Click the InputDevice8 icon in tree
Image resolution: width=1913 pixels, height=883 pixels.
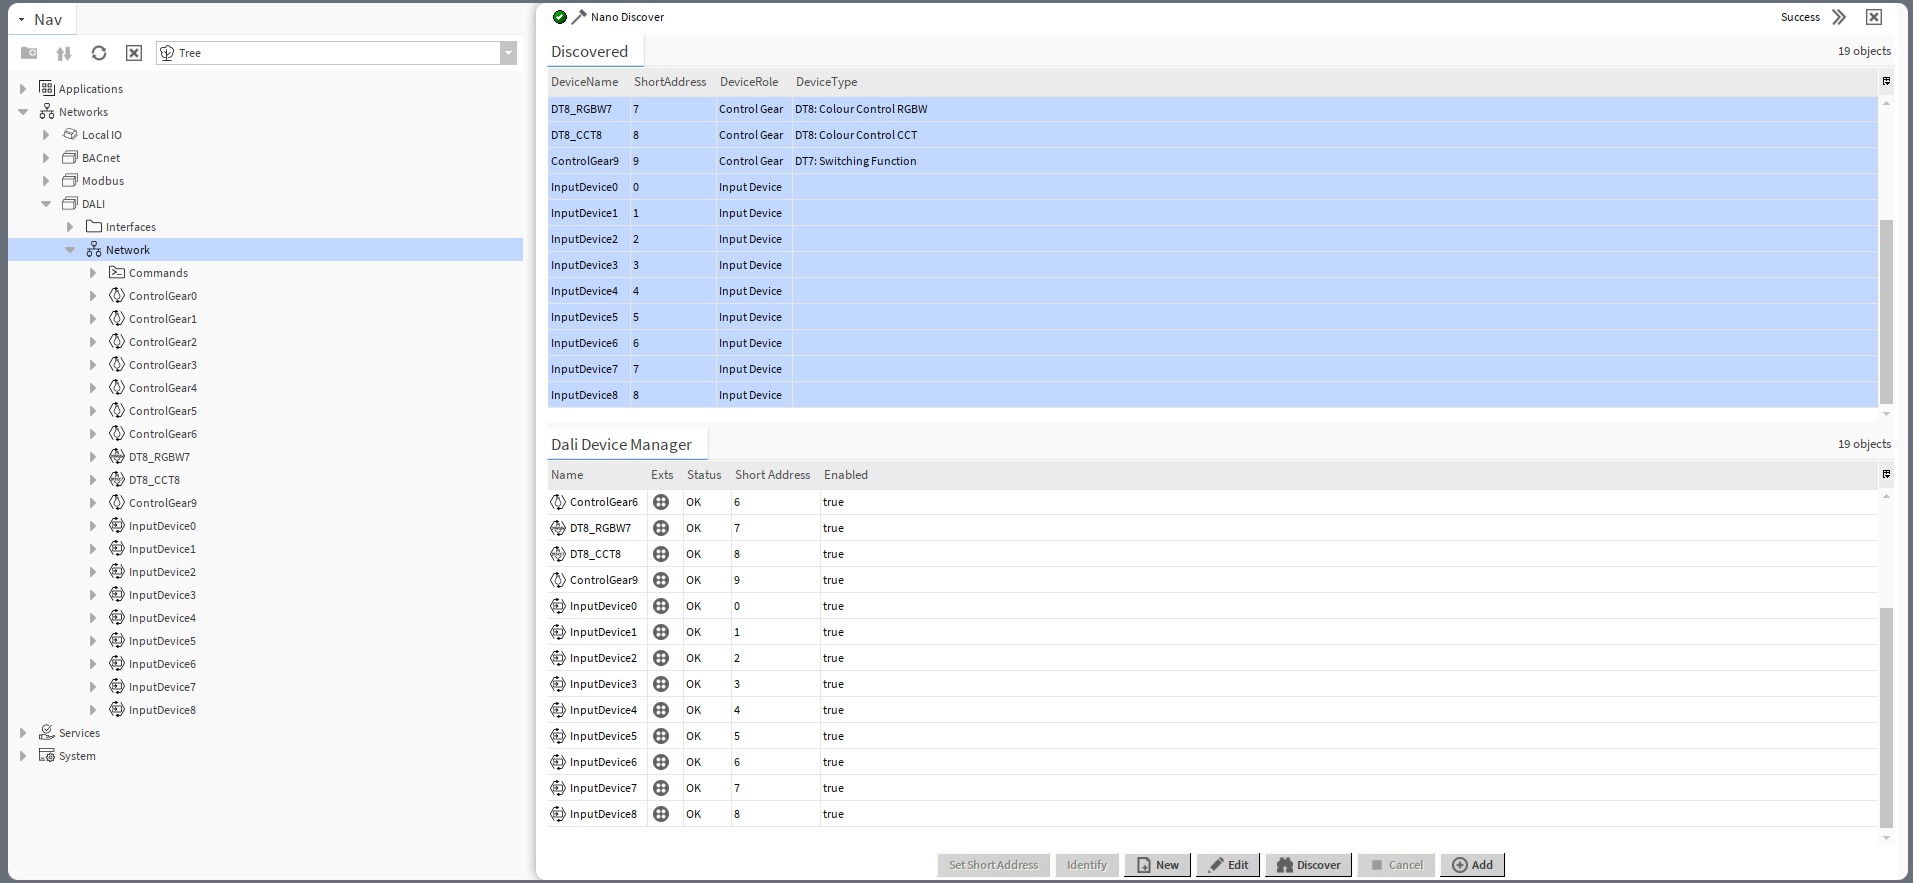pyautogui.click(x=117, y=709)
